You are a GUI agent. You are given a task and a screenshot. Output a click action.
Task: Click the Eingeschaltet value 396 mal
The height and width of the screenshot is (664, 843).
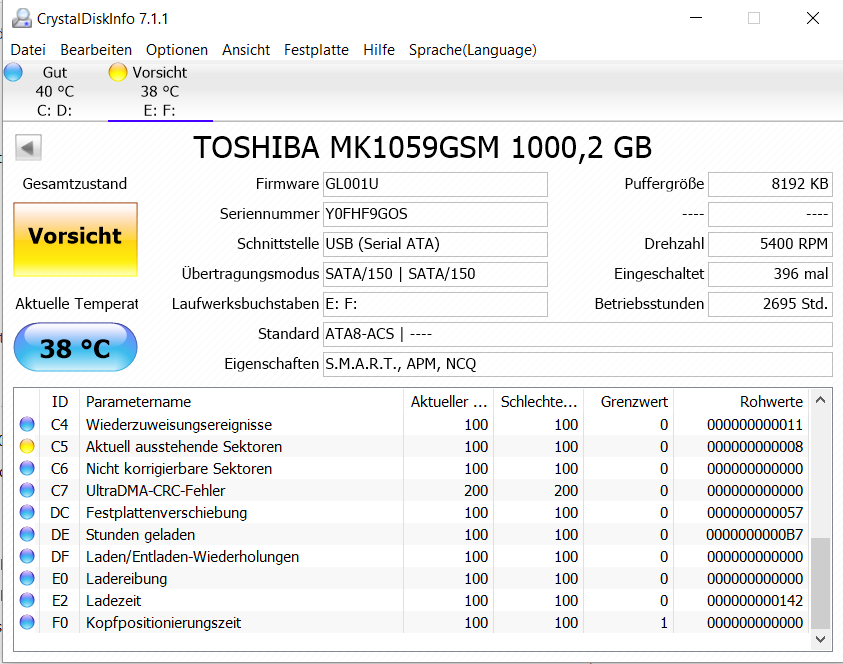coord(770,274)
